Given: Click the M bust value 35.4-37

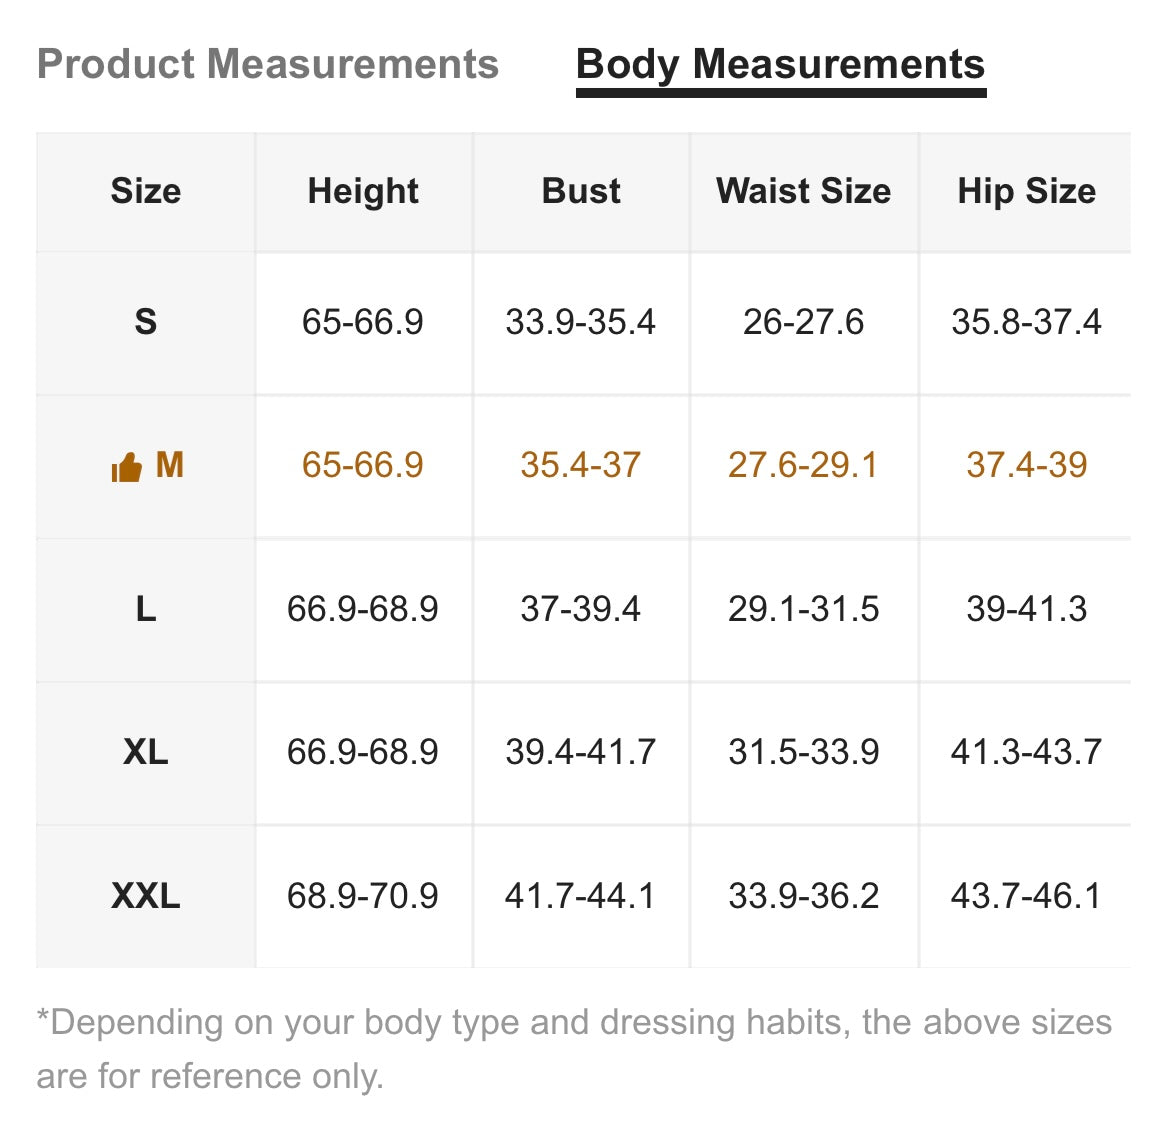Looking at the screenshot, I should click(x=581, y=466).
